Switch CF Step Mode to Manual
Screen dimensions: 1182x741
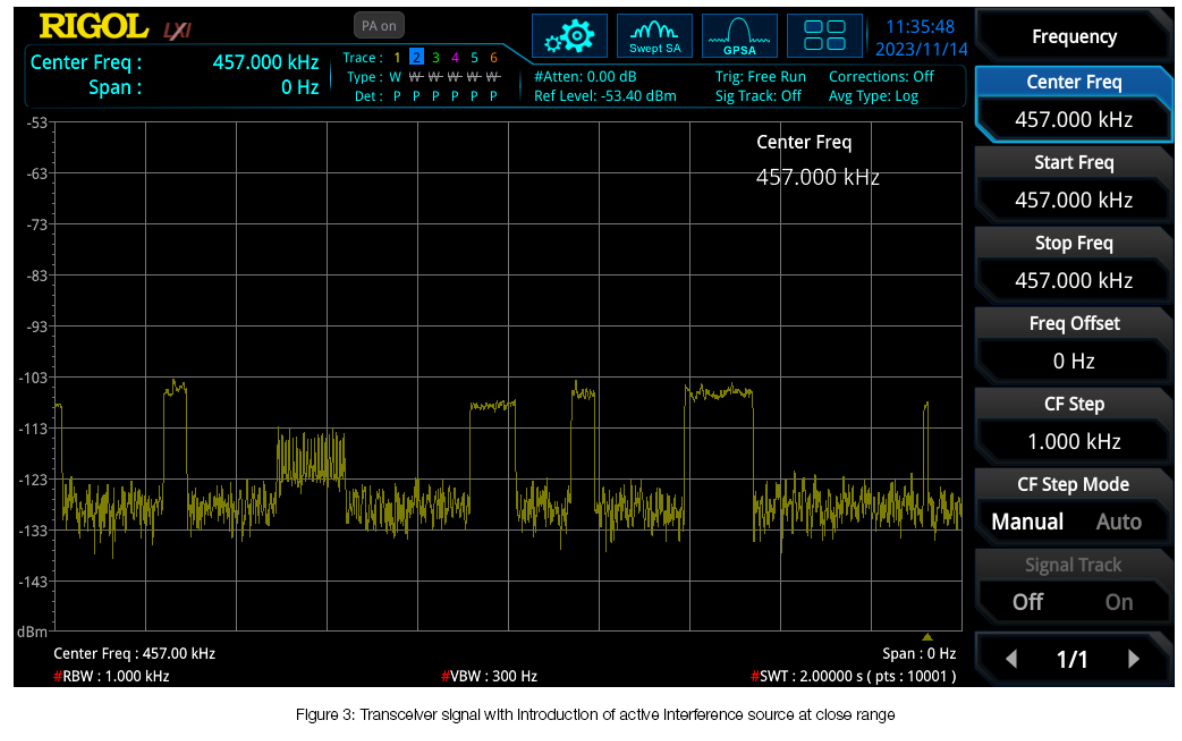click(1027, 522)
